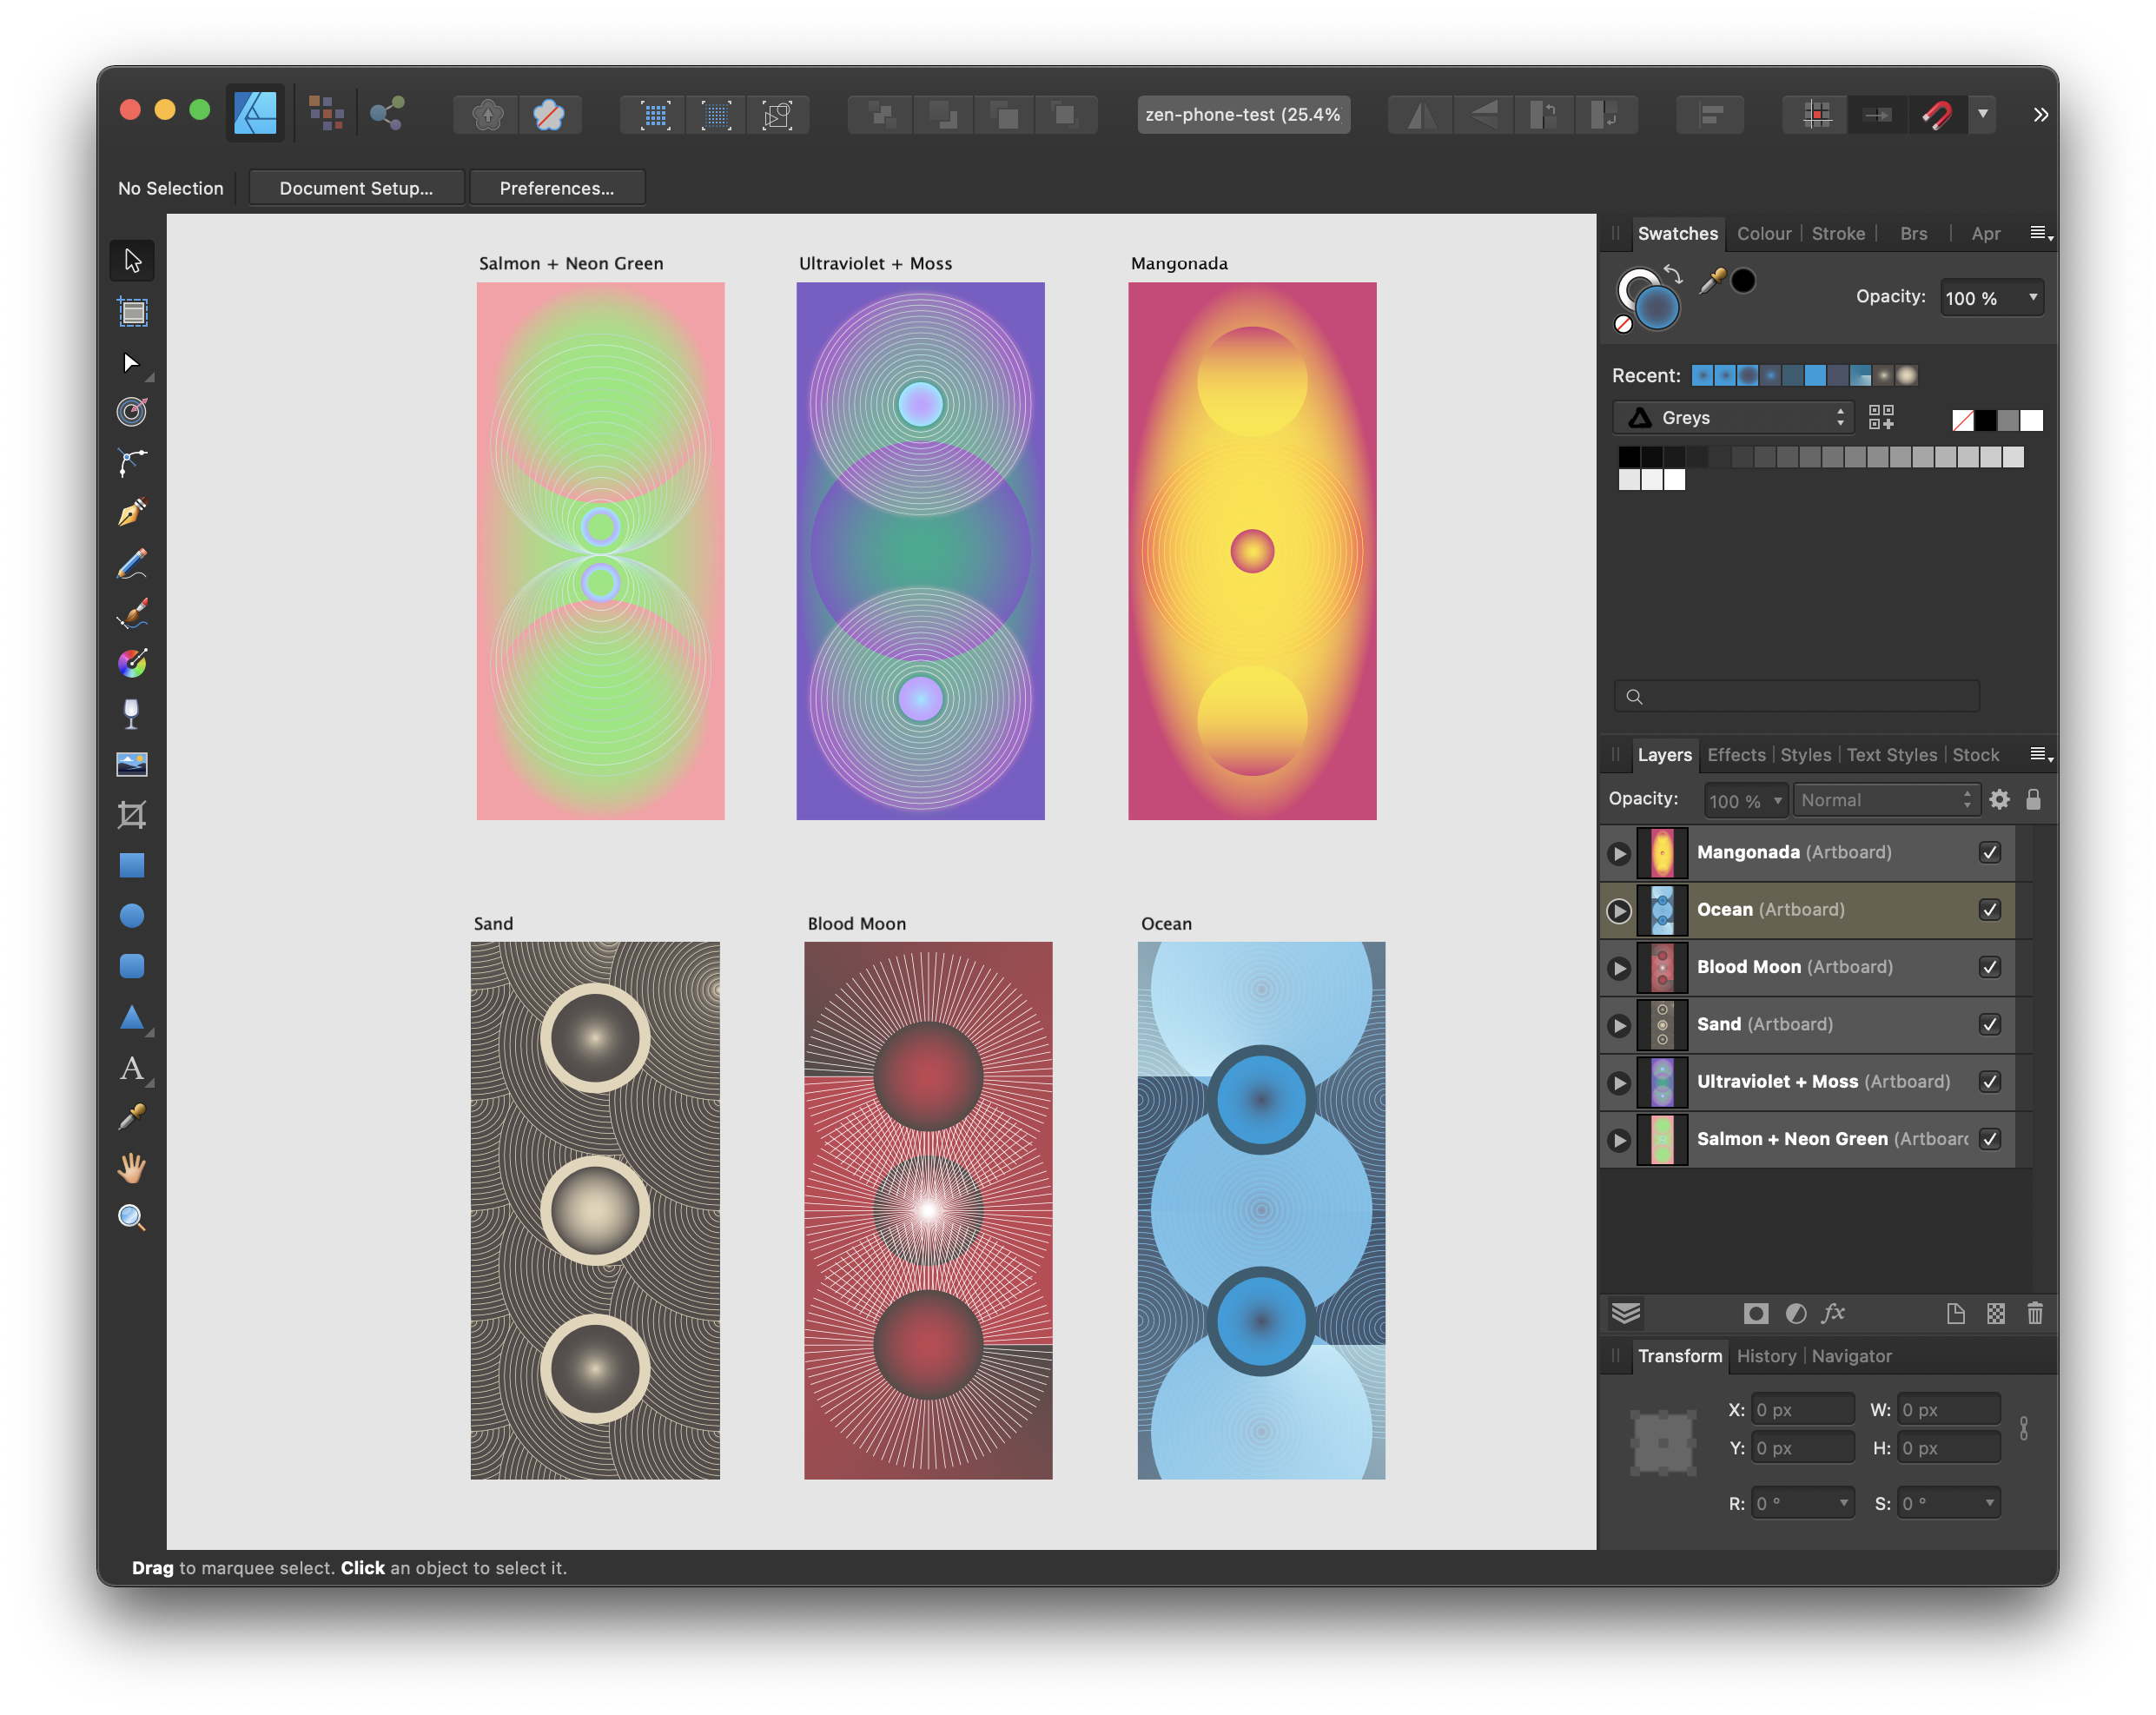Select the Artboard tool

132,312
